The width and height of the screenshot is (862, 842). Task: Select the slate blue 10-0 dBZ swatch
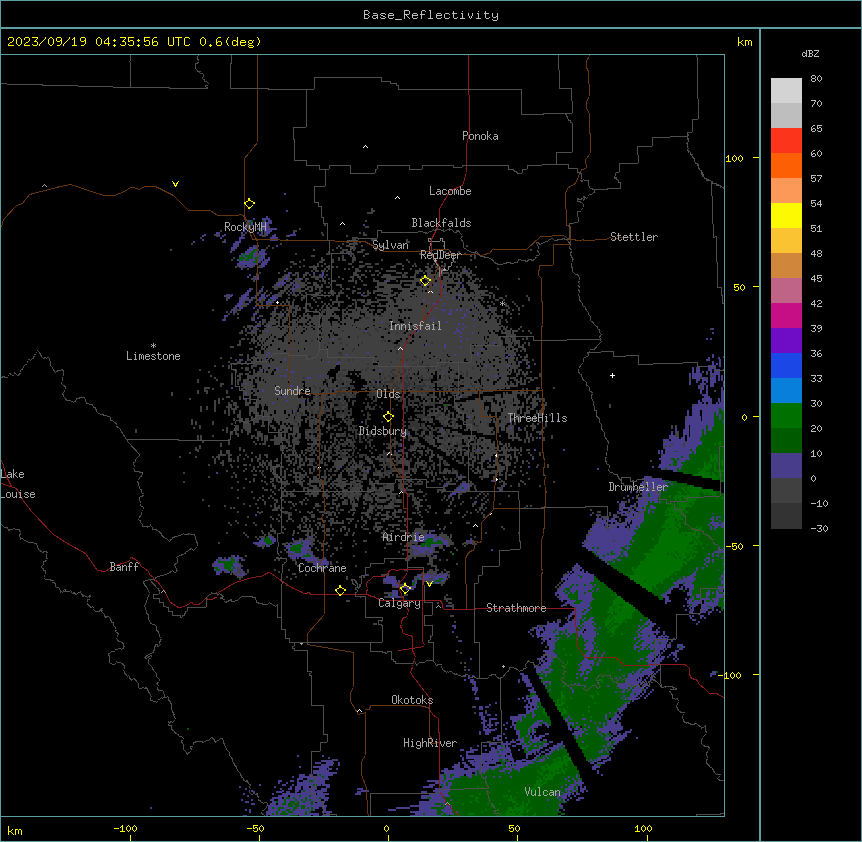[x=786, y=466]
